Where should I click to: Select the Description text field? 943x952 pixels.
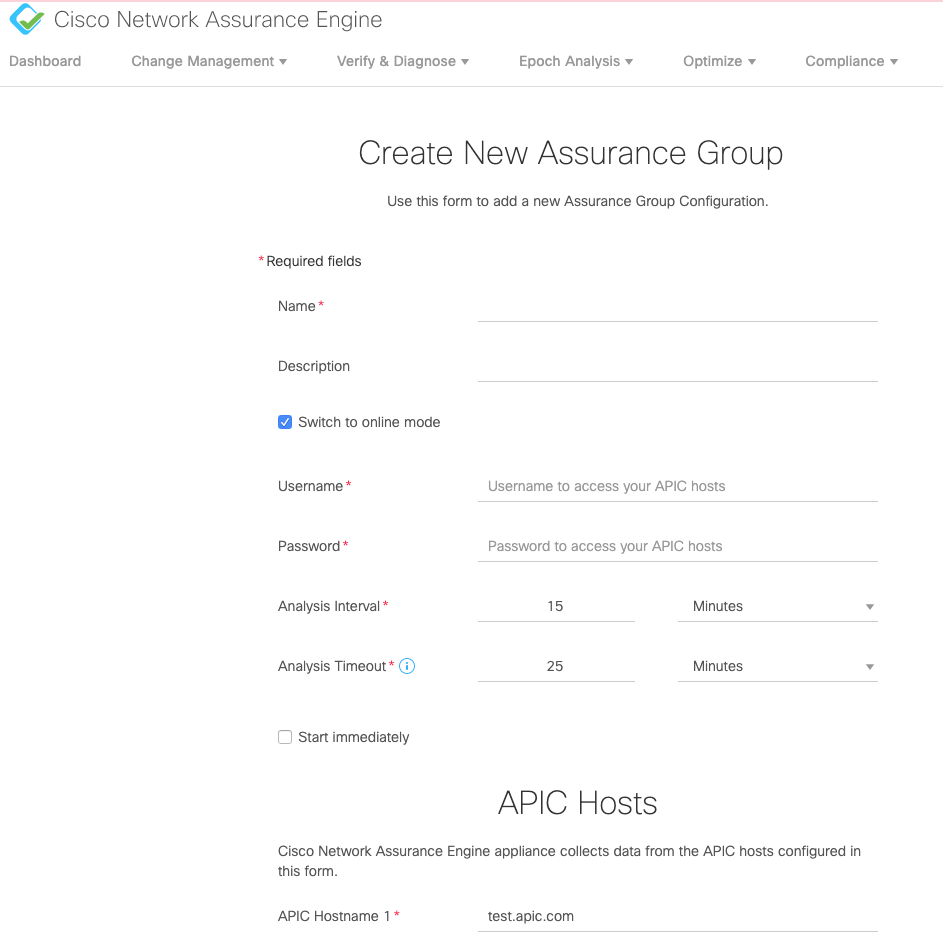pyautogui.click(x=677, y=370)
